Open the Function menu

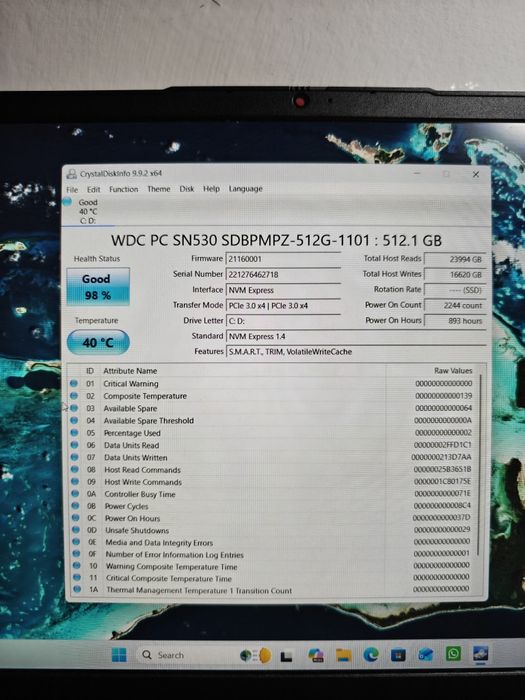point(124,189)
